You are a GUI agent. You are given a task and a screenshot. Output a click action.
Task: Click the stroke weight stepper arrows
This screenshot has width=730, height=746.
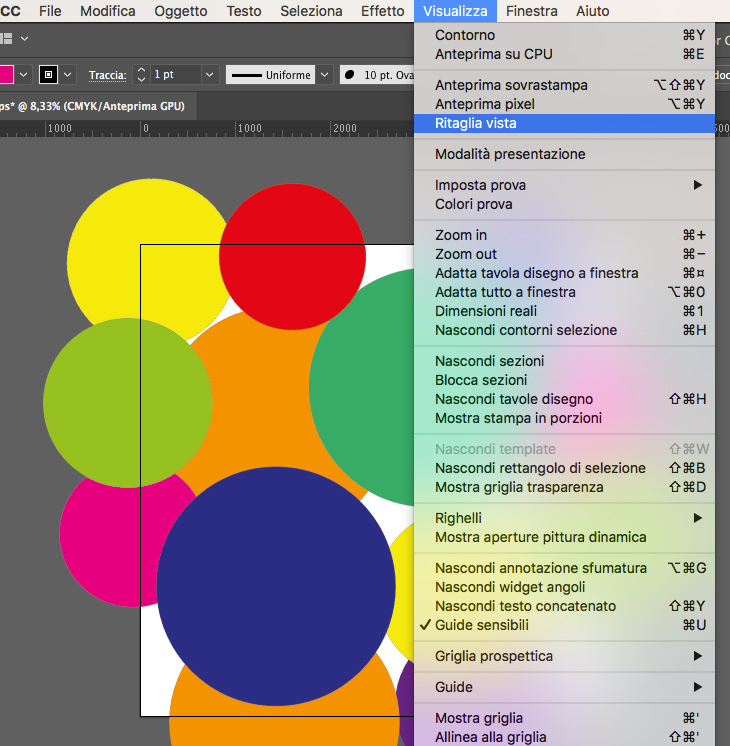141,75
